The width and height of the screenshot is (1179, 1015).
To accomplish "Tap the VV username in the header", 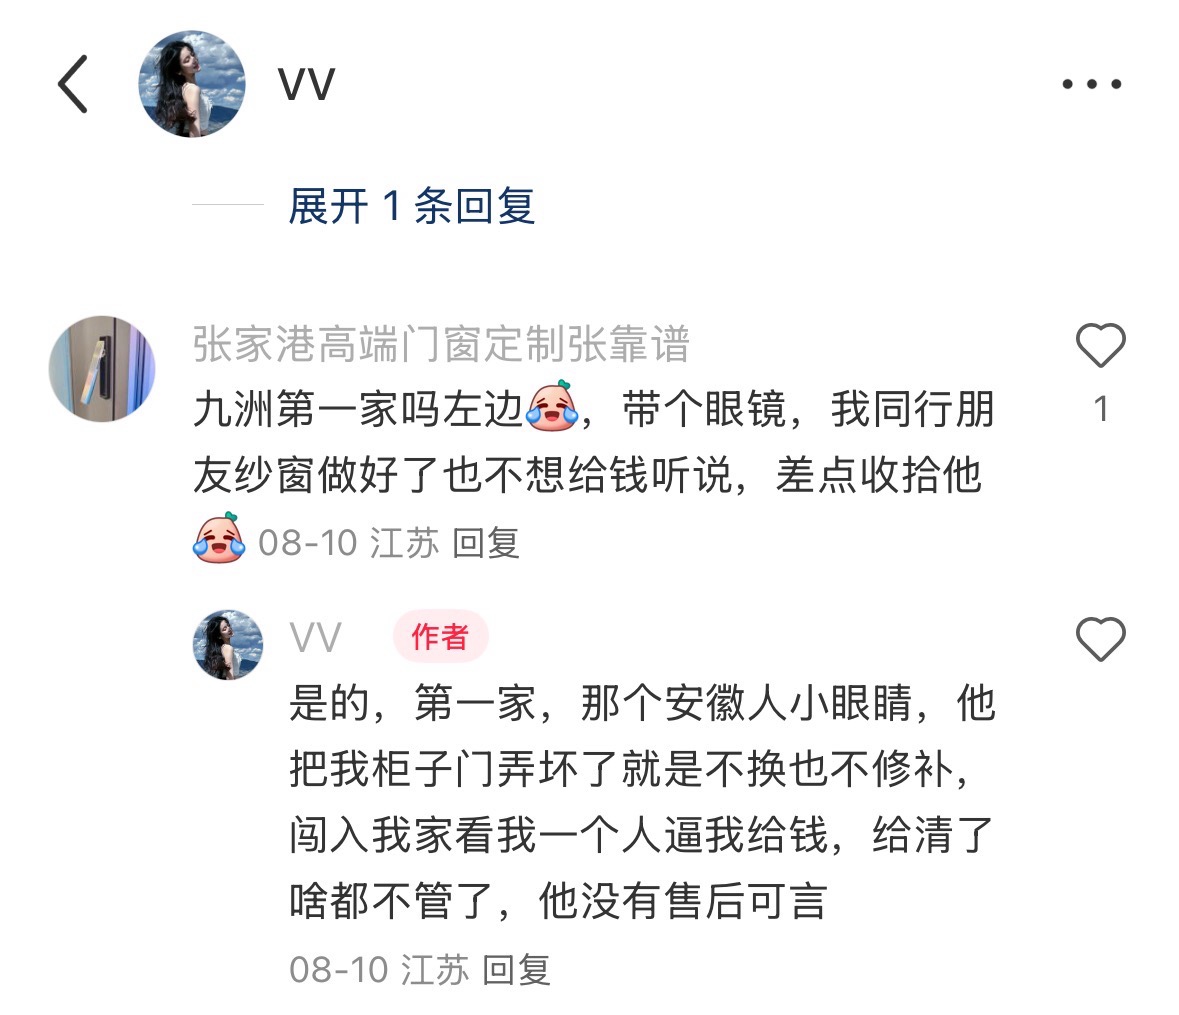I will click(306, 84).
